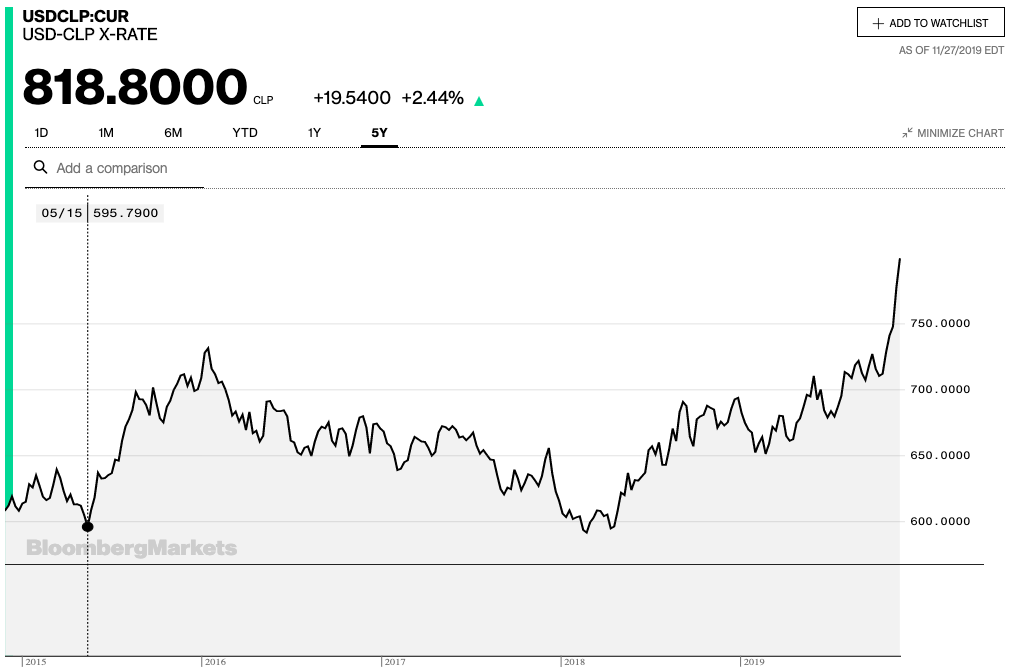Click the minimize chart arrows icon
The width and height of the screenshot is (1014, 672).
907,133
